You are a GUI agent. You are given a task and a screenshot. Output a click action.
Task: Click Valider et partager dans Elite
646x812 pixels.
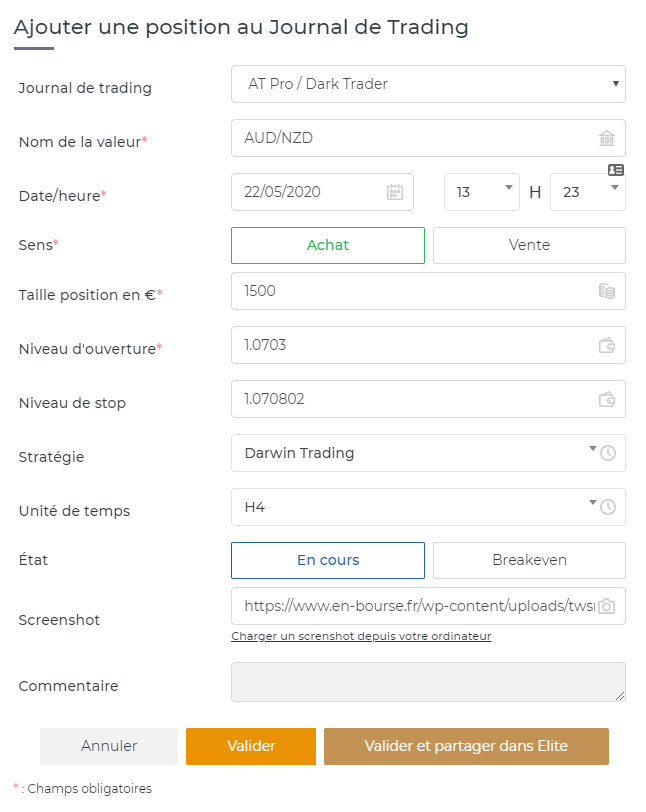[x=466, y=746]
